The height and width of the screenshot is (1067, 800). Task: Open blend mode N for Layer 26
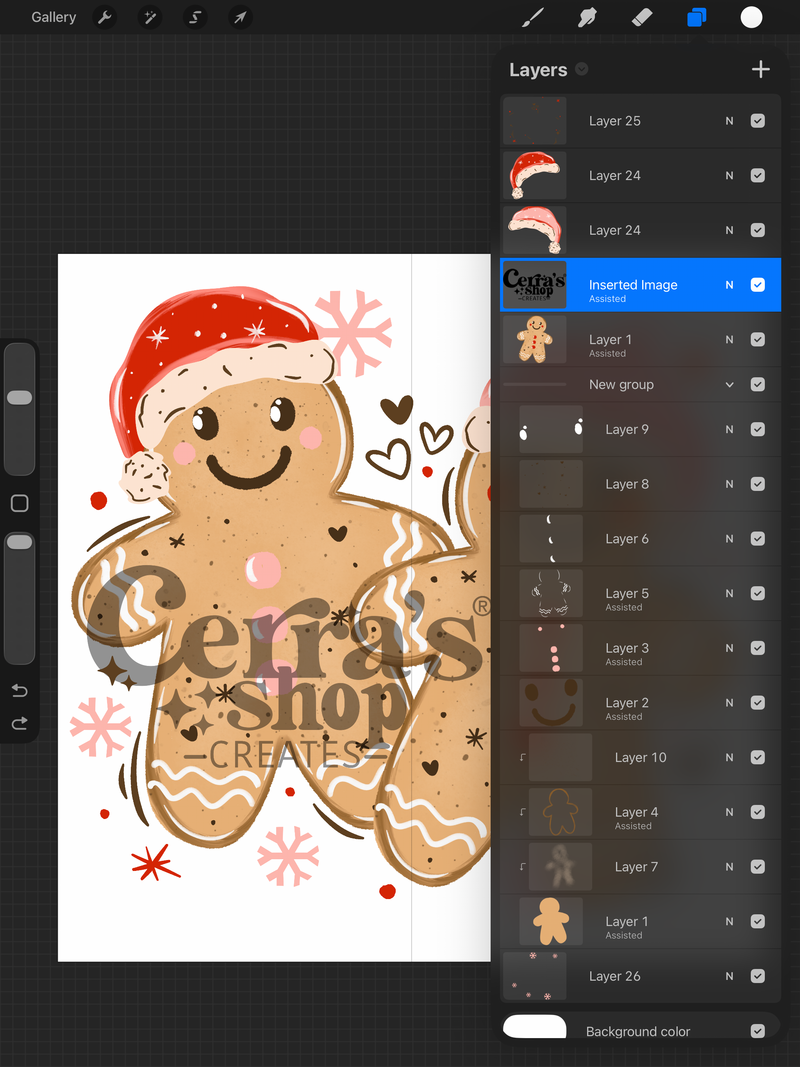[729, 976]
